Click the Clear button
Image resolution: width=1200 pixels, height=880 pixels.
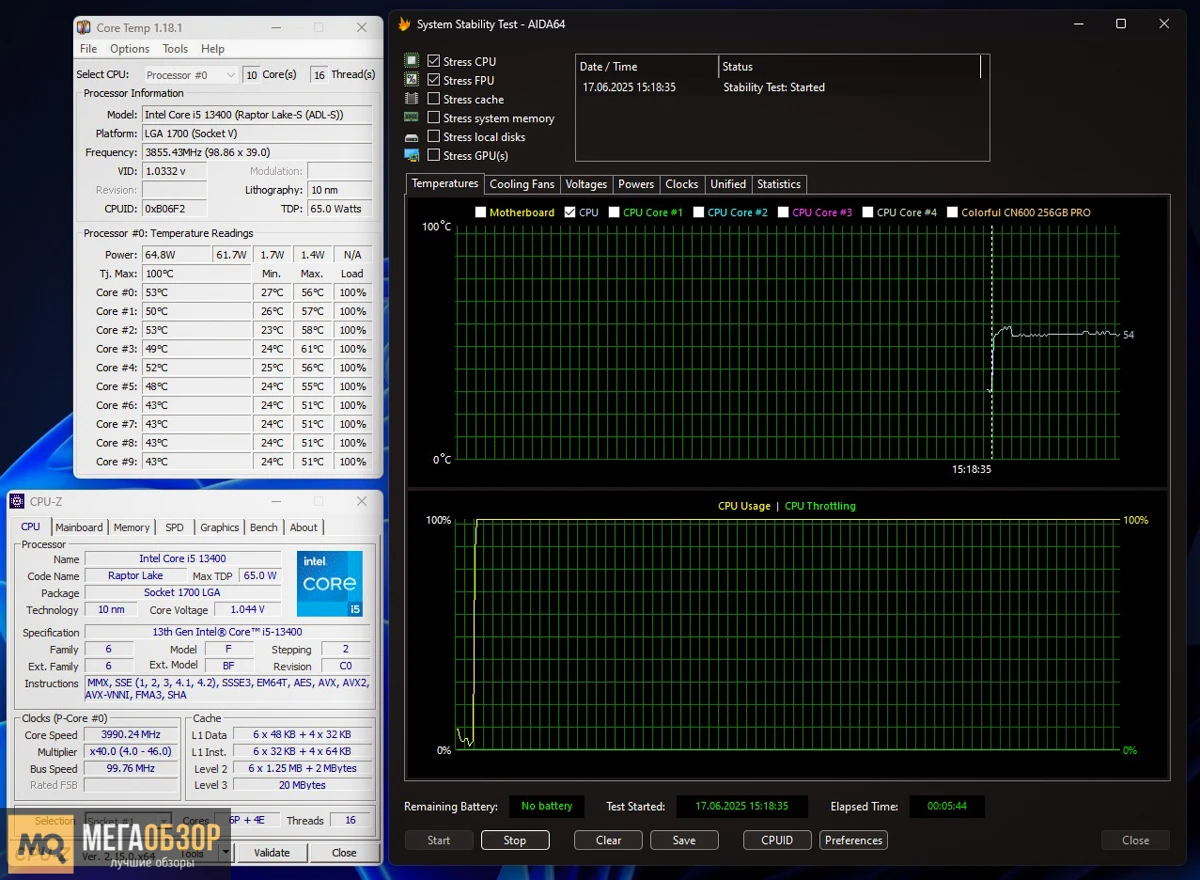pos(609,840)
